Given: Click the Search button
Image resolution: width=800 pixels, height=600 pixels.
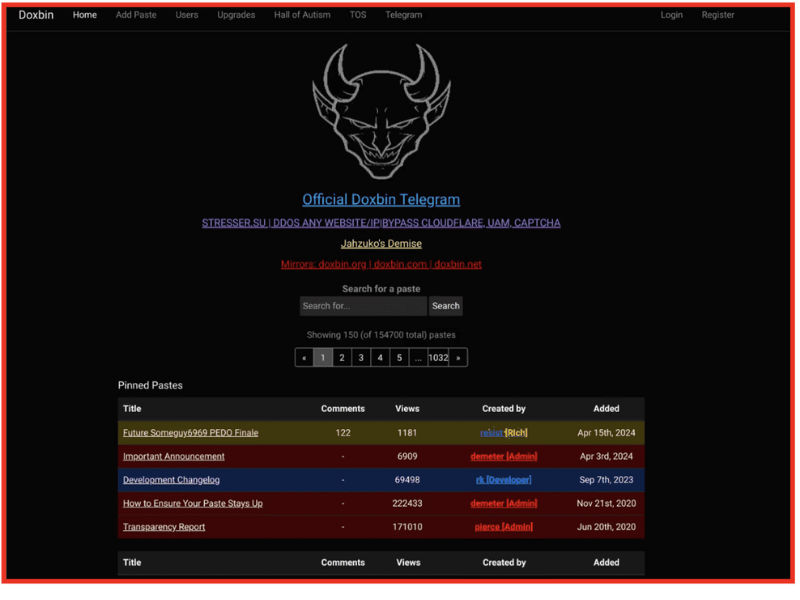Looking at the screenshot, I should click(446, 306).
